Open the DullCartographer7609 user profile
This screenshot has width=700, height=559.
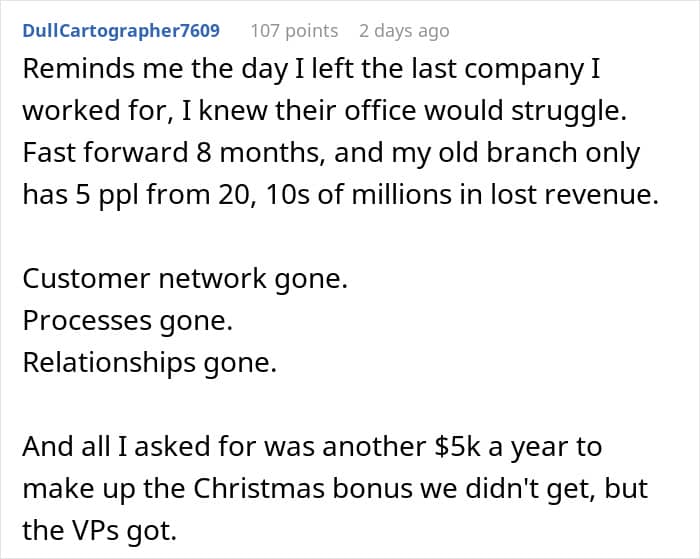click(120, 30)
